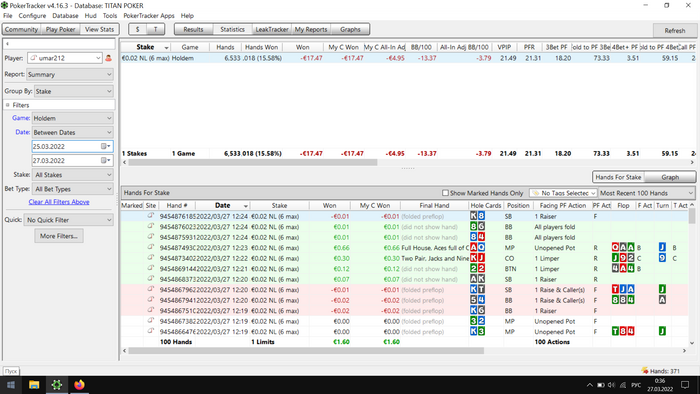Expand the Report Summary dropdown

click(x=70, y=75)
